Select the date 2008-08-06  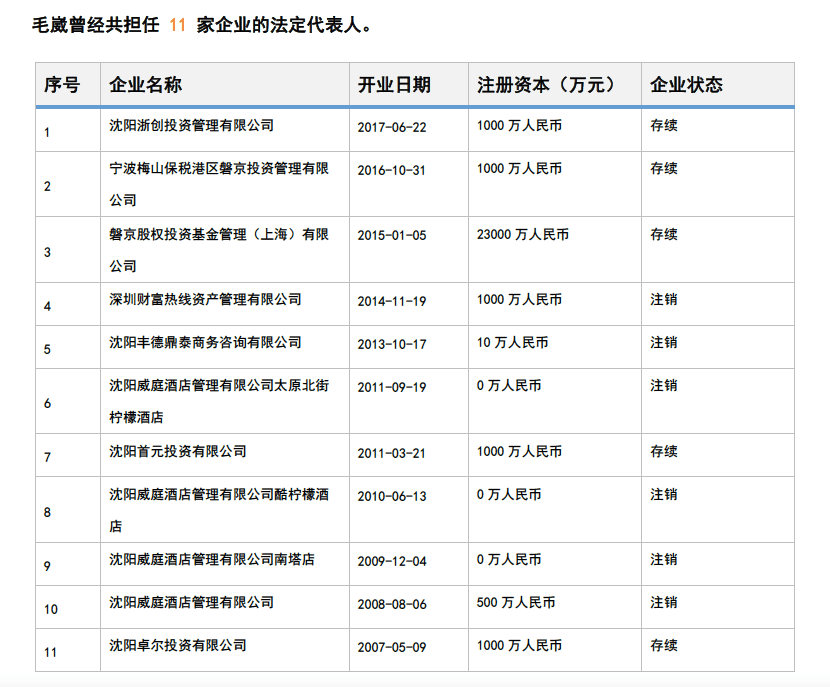pyautogui.click(x=392, y=604)
